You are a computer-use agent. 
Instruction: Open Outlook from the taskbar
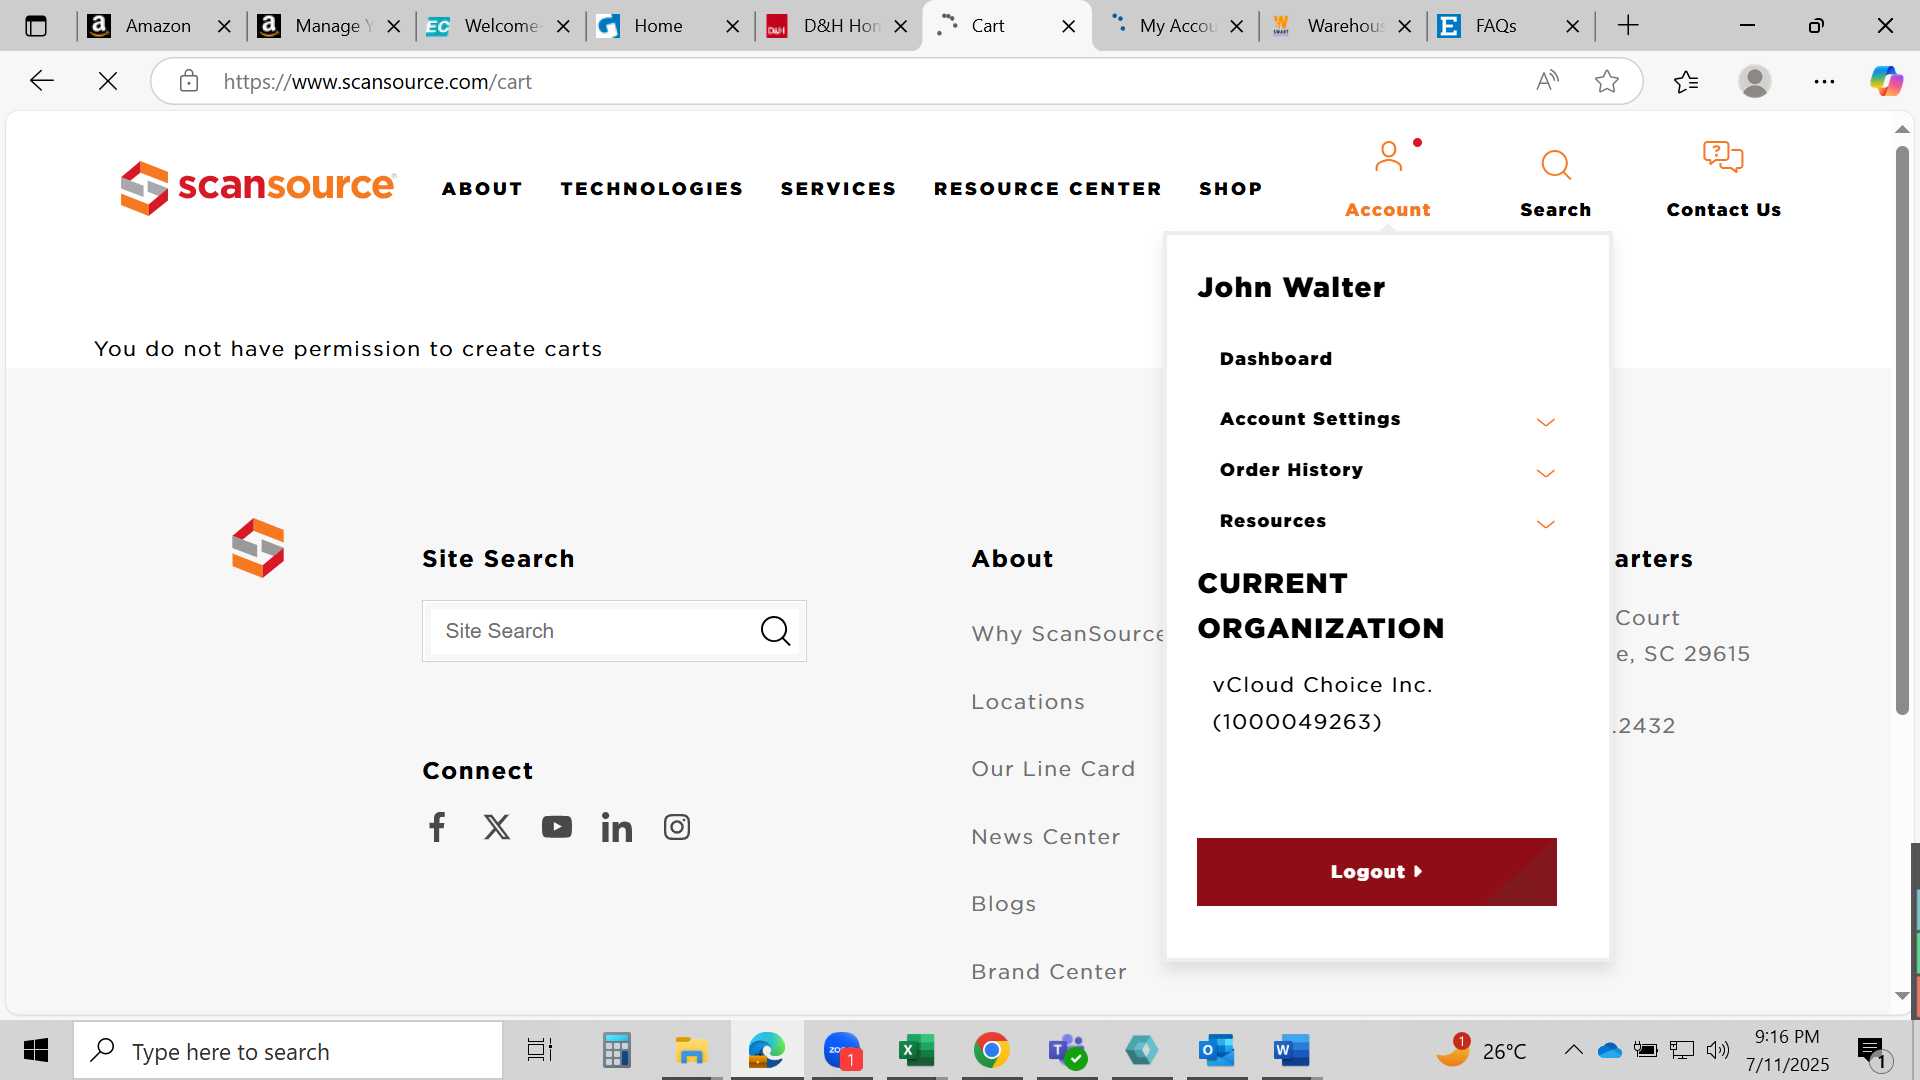click(1216, 1050)
